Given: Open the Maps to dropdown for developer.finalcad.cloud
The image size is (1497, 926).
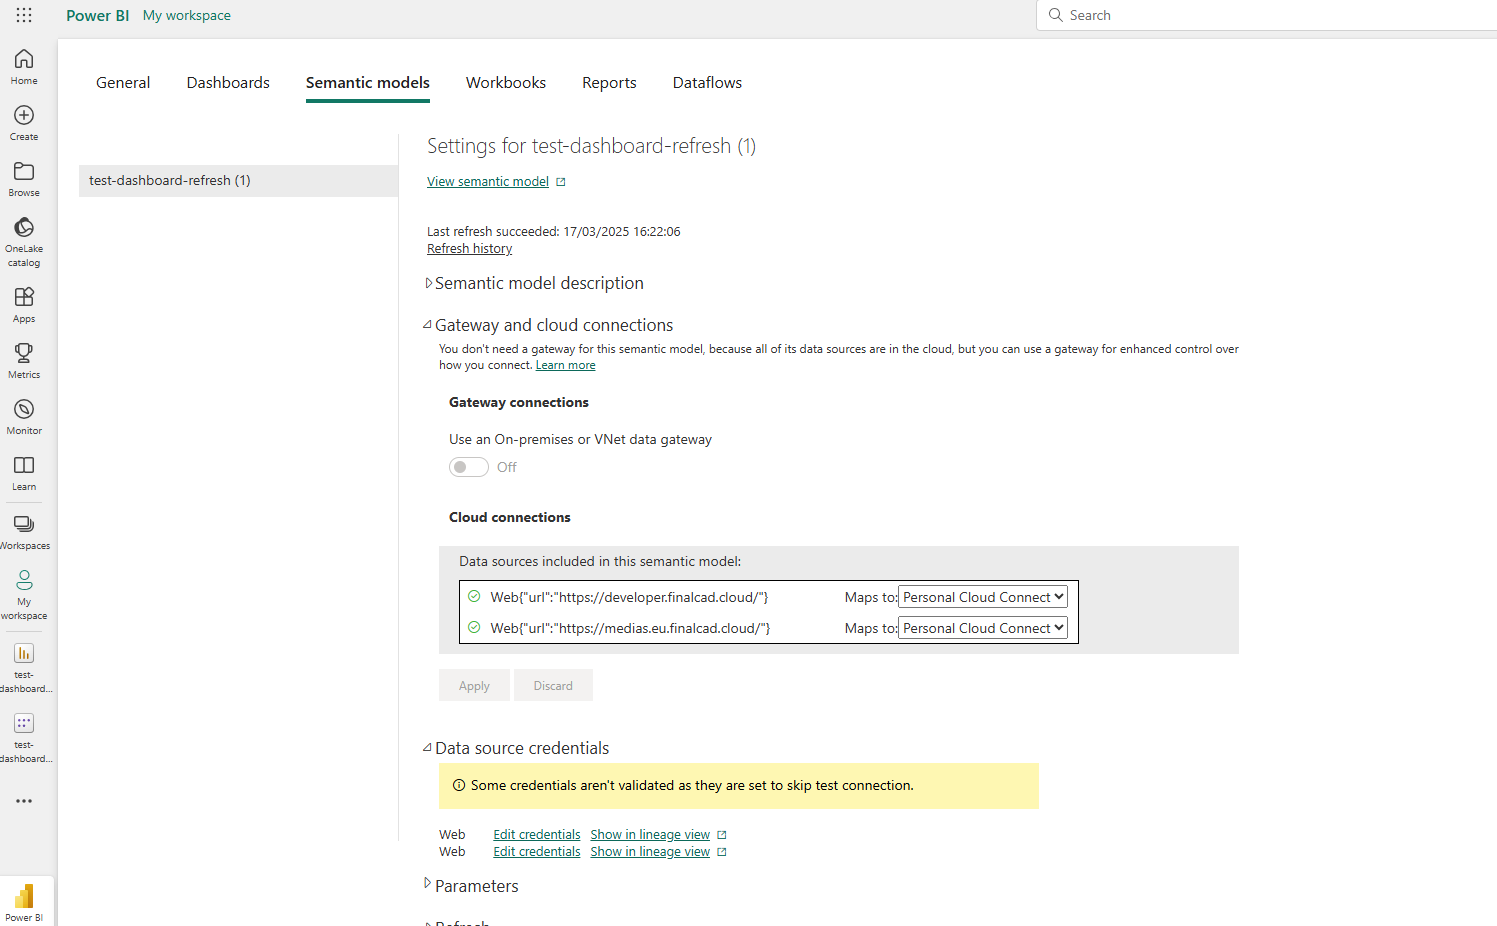Looking at the screenshot, I should pos(983,597).
